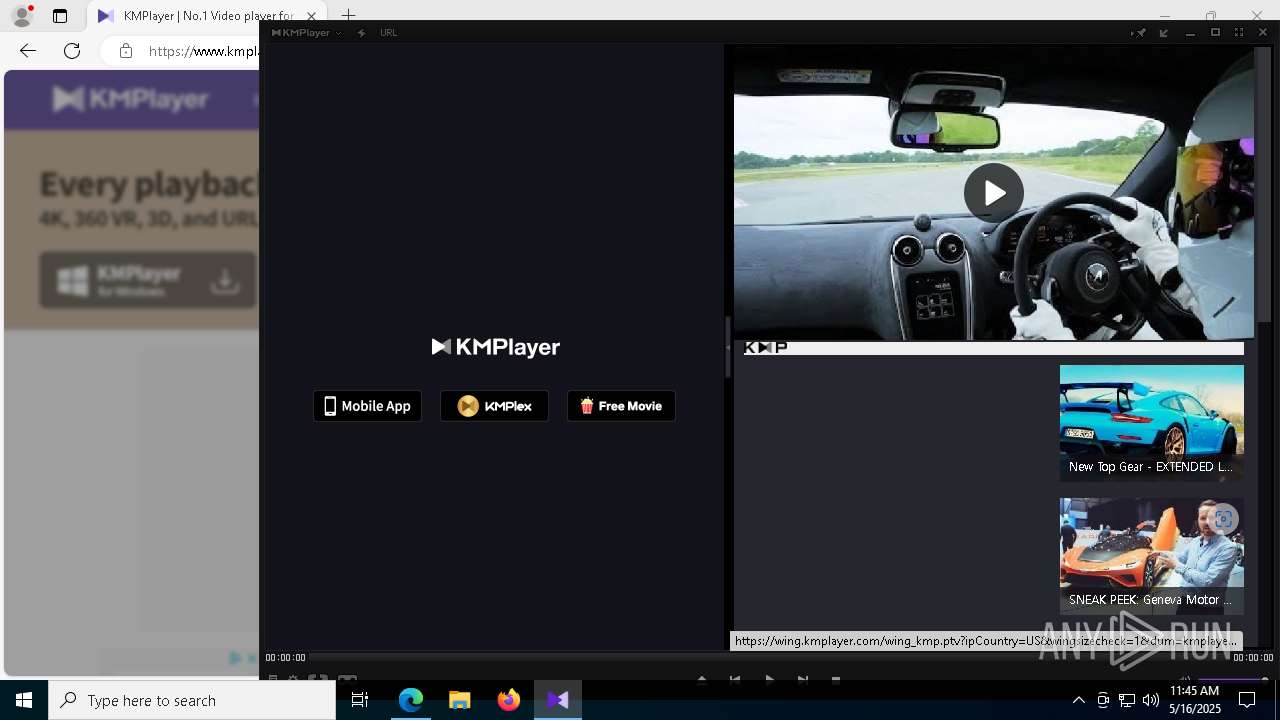Click the visual search icon on Geneva thumbnail
1280x720 pixels.
point(1223,519)
